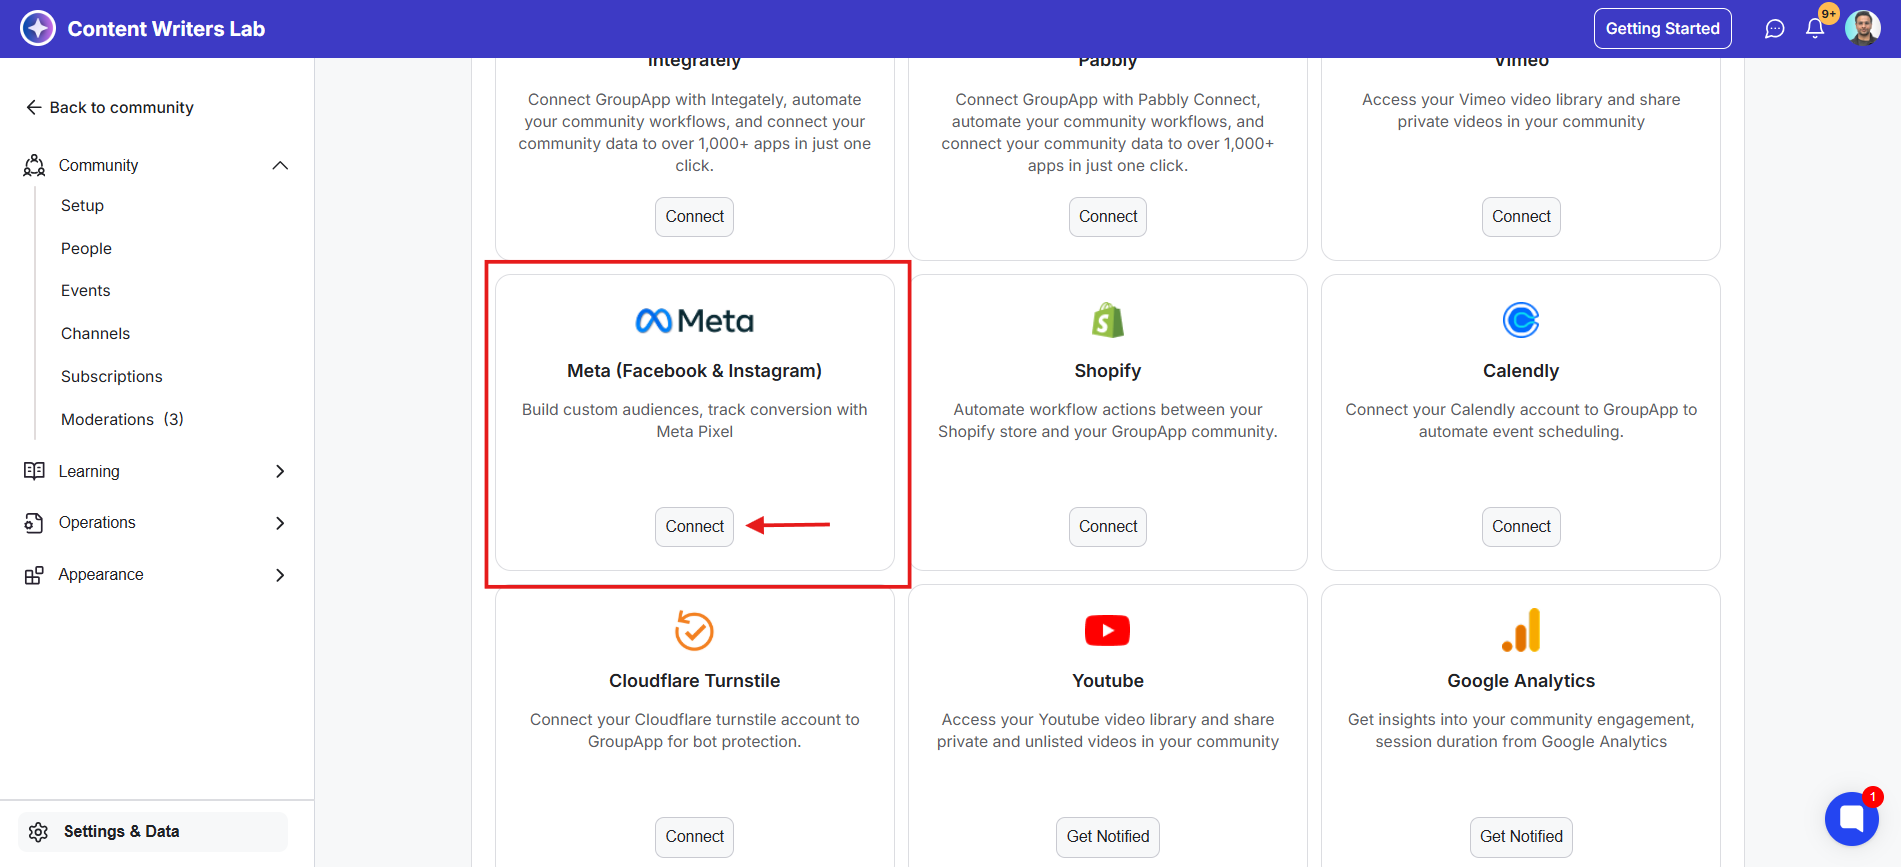
Task: Expand the Learning section chevron
Action: click(280, 471)
